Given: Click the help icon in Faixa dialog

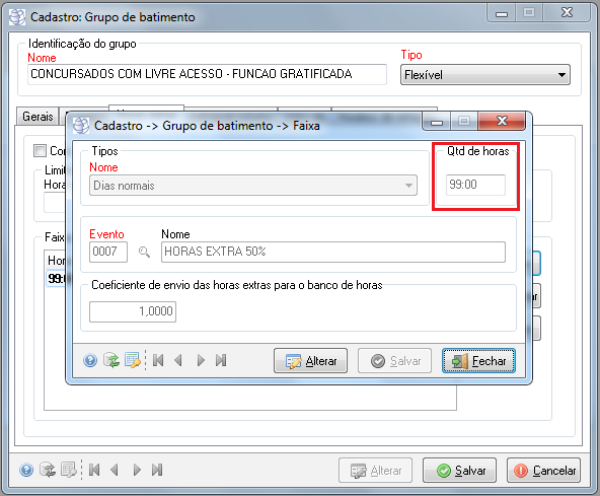Looking at the screenshot, I should [x=90, y=361].
